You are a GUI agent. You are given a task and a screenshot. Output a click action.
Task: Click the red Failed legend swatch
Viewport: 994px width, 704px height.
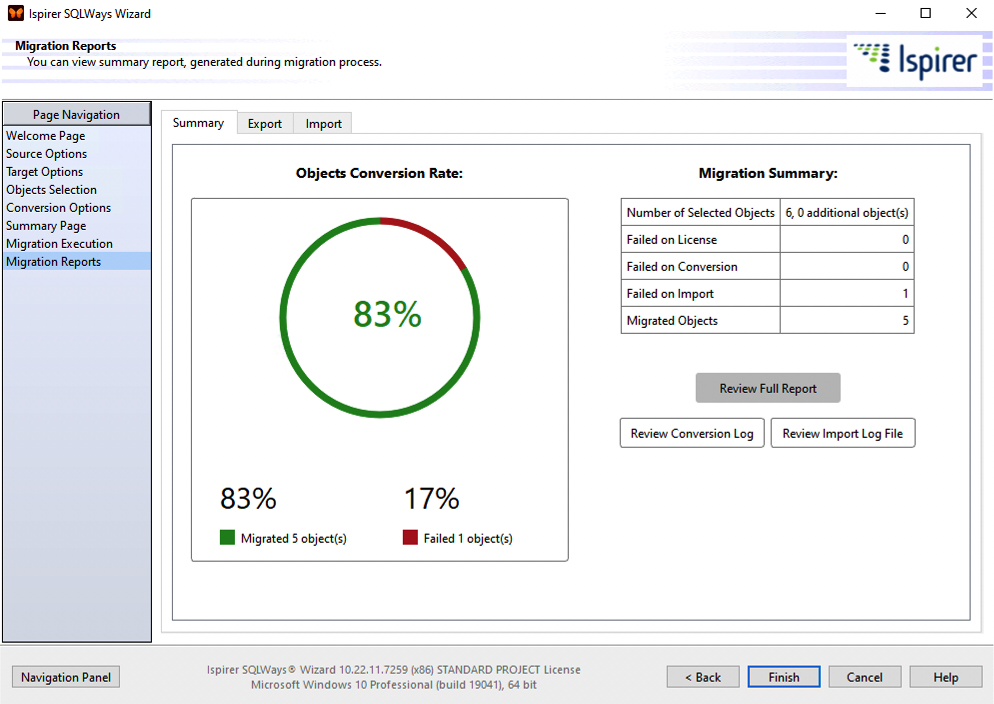[x=410, y=537]
